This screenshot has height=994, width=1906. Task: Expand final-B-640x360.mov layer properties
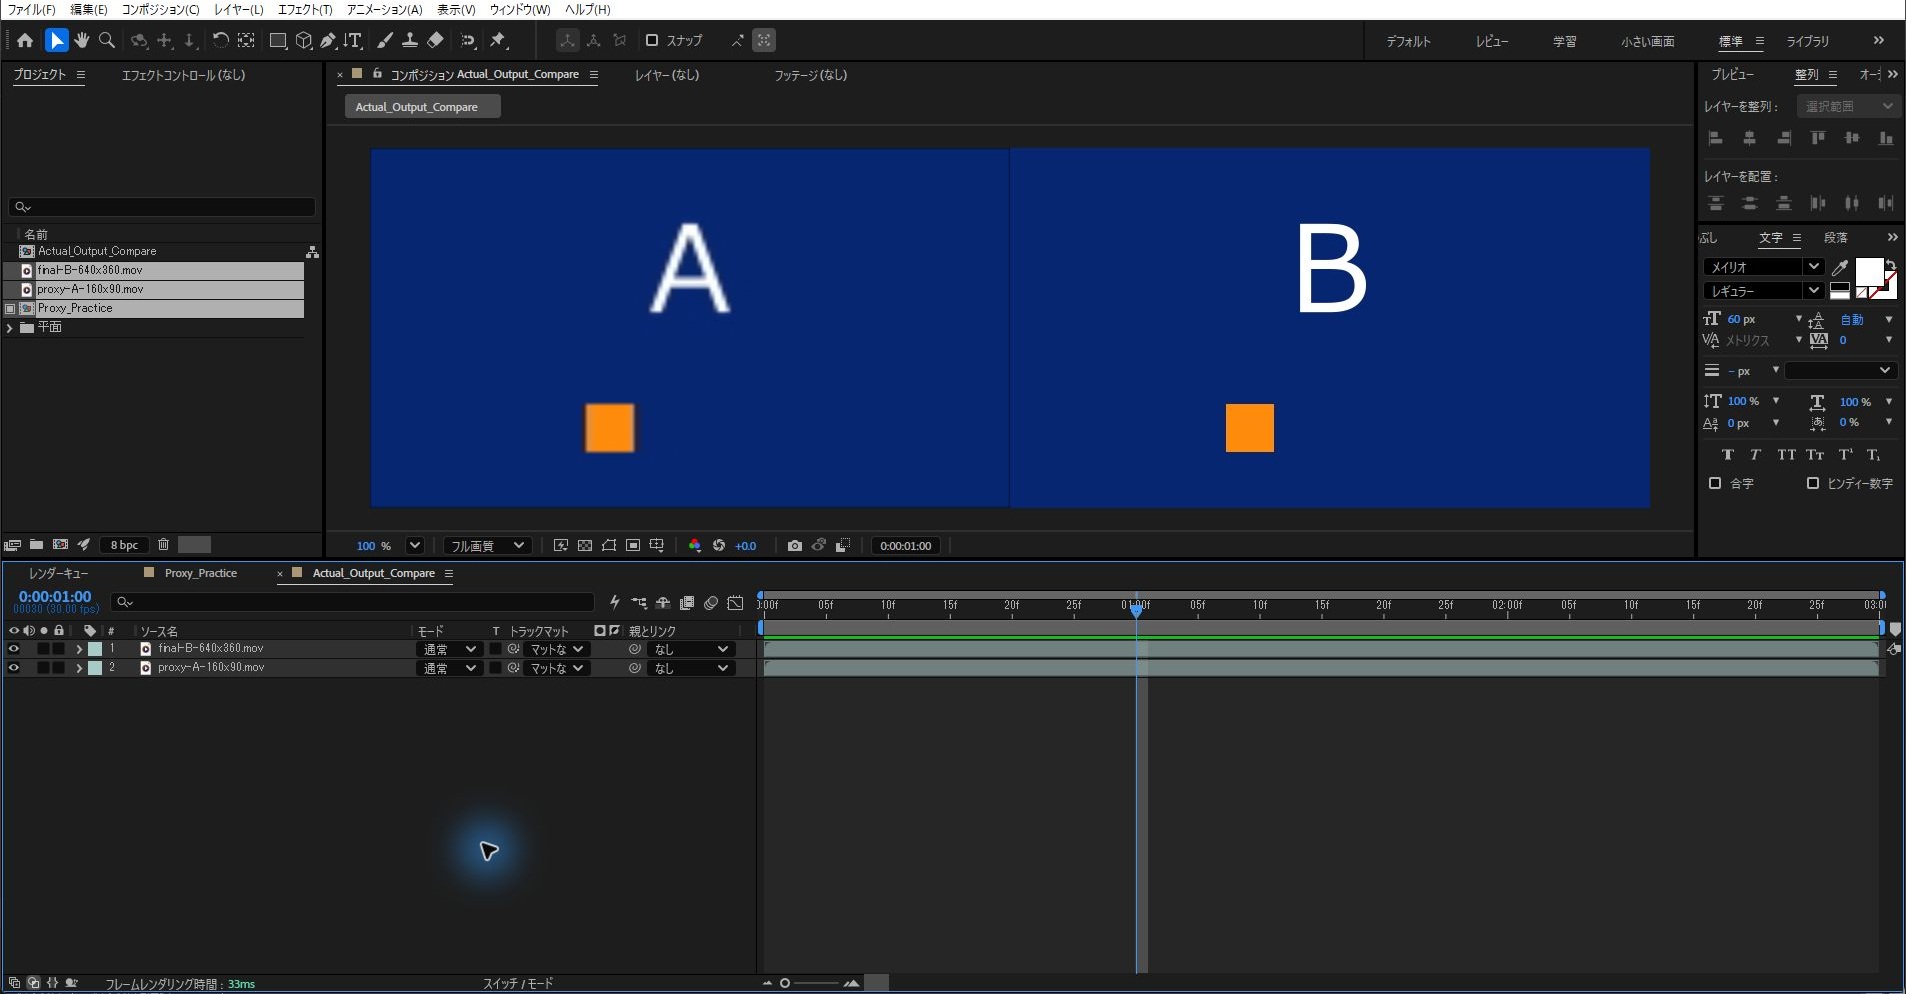[79, 649]
